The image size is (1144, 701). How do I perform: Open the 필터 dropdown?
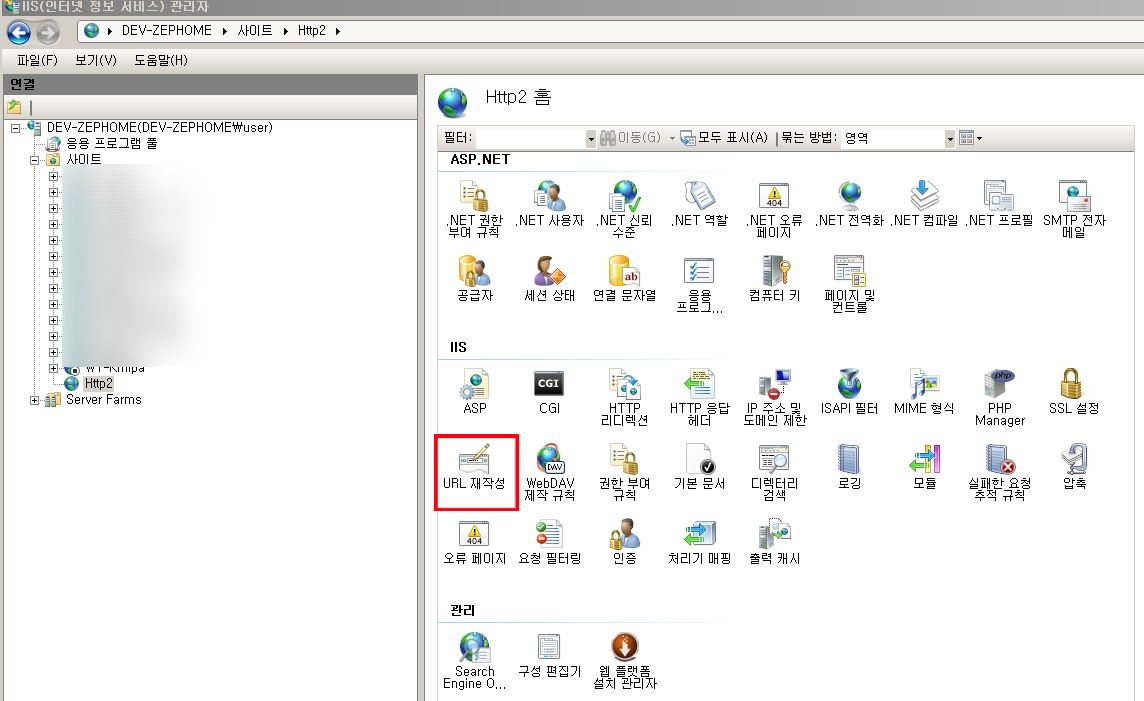[591, 138]
